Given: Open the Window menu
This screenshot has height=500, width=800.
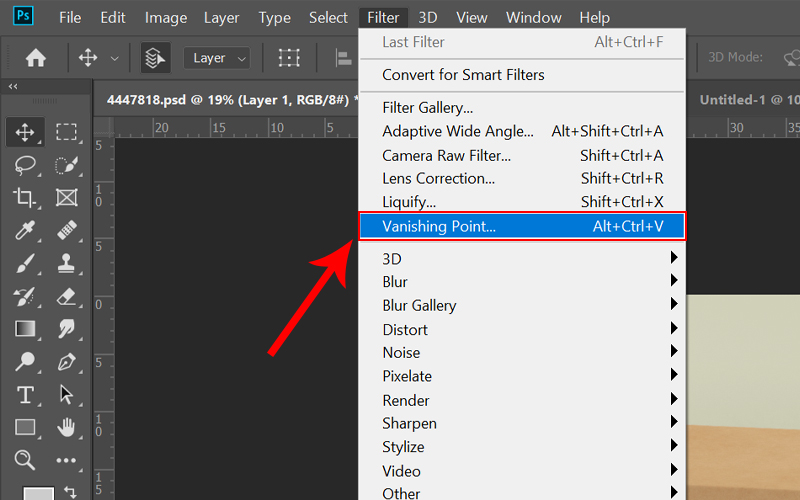Looking at the screenshot, I should click(x=534, y=18).
